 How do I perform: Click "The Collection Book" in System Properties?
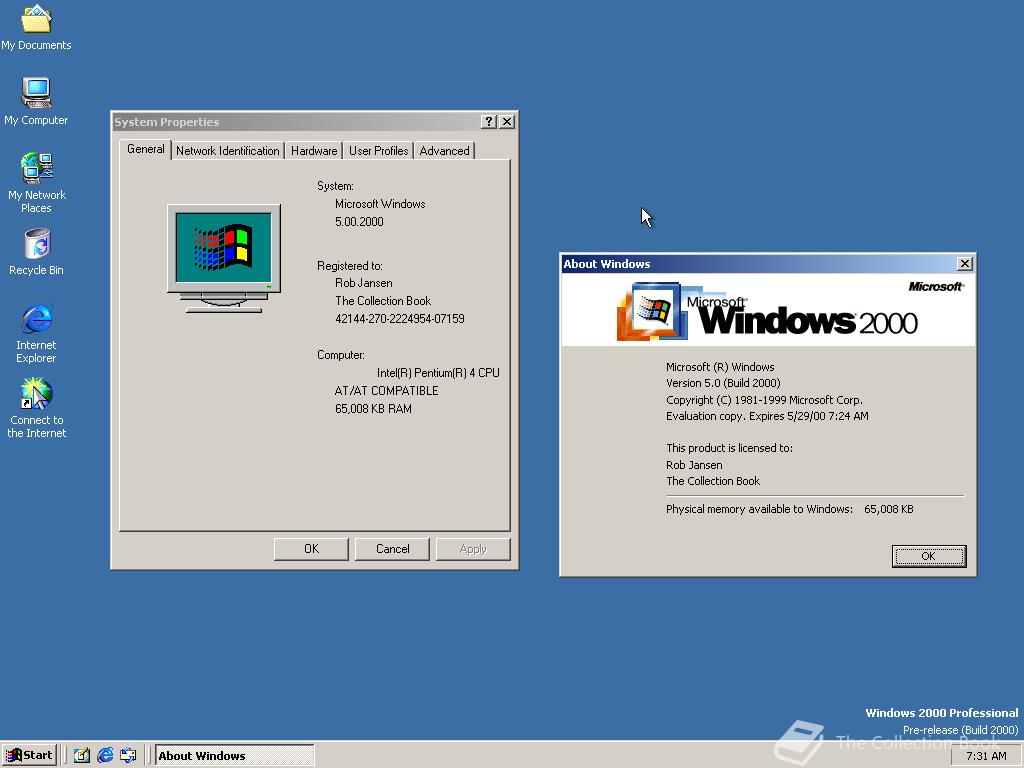[x=383, y=301]
